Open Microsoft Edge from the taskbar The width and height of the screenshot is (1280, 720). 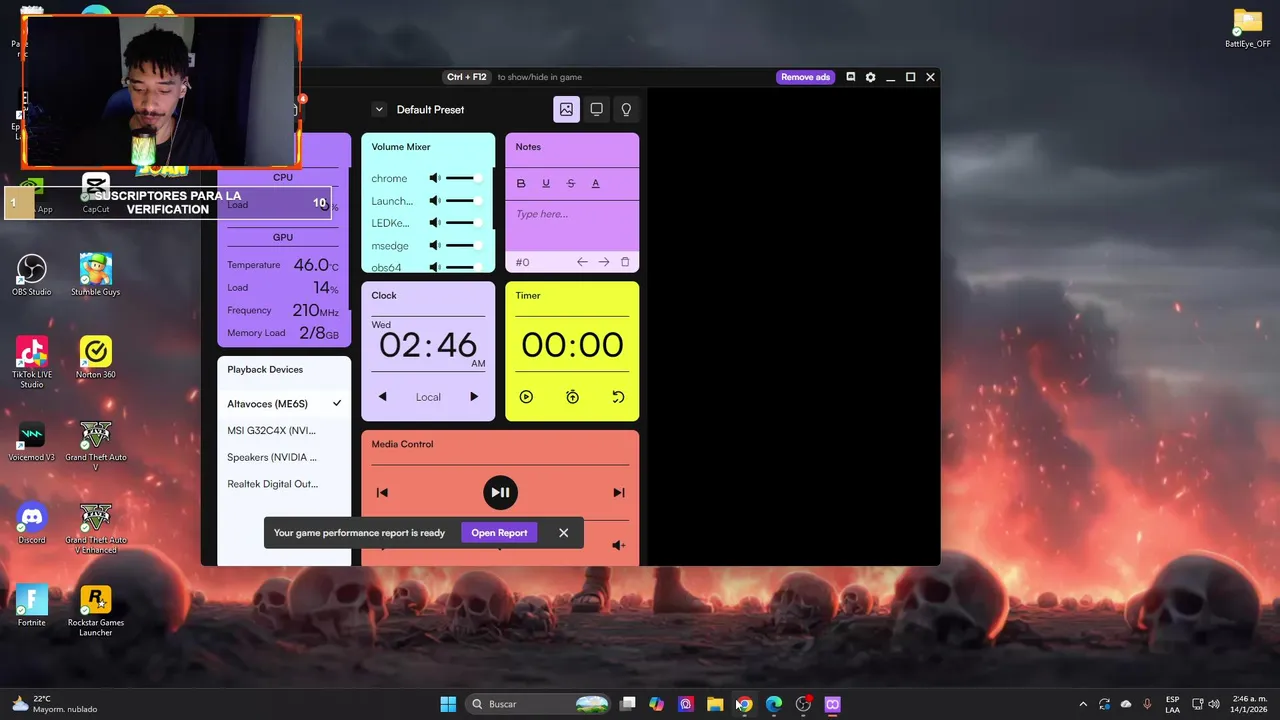(x=774, y=704)
